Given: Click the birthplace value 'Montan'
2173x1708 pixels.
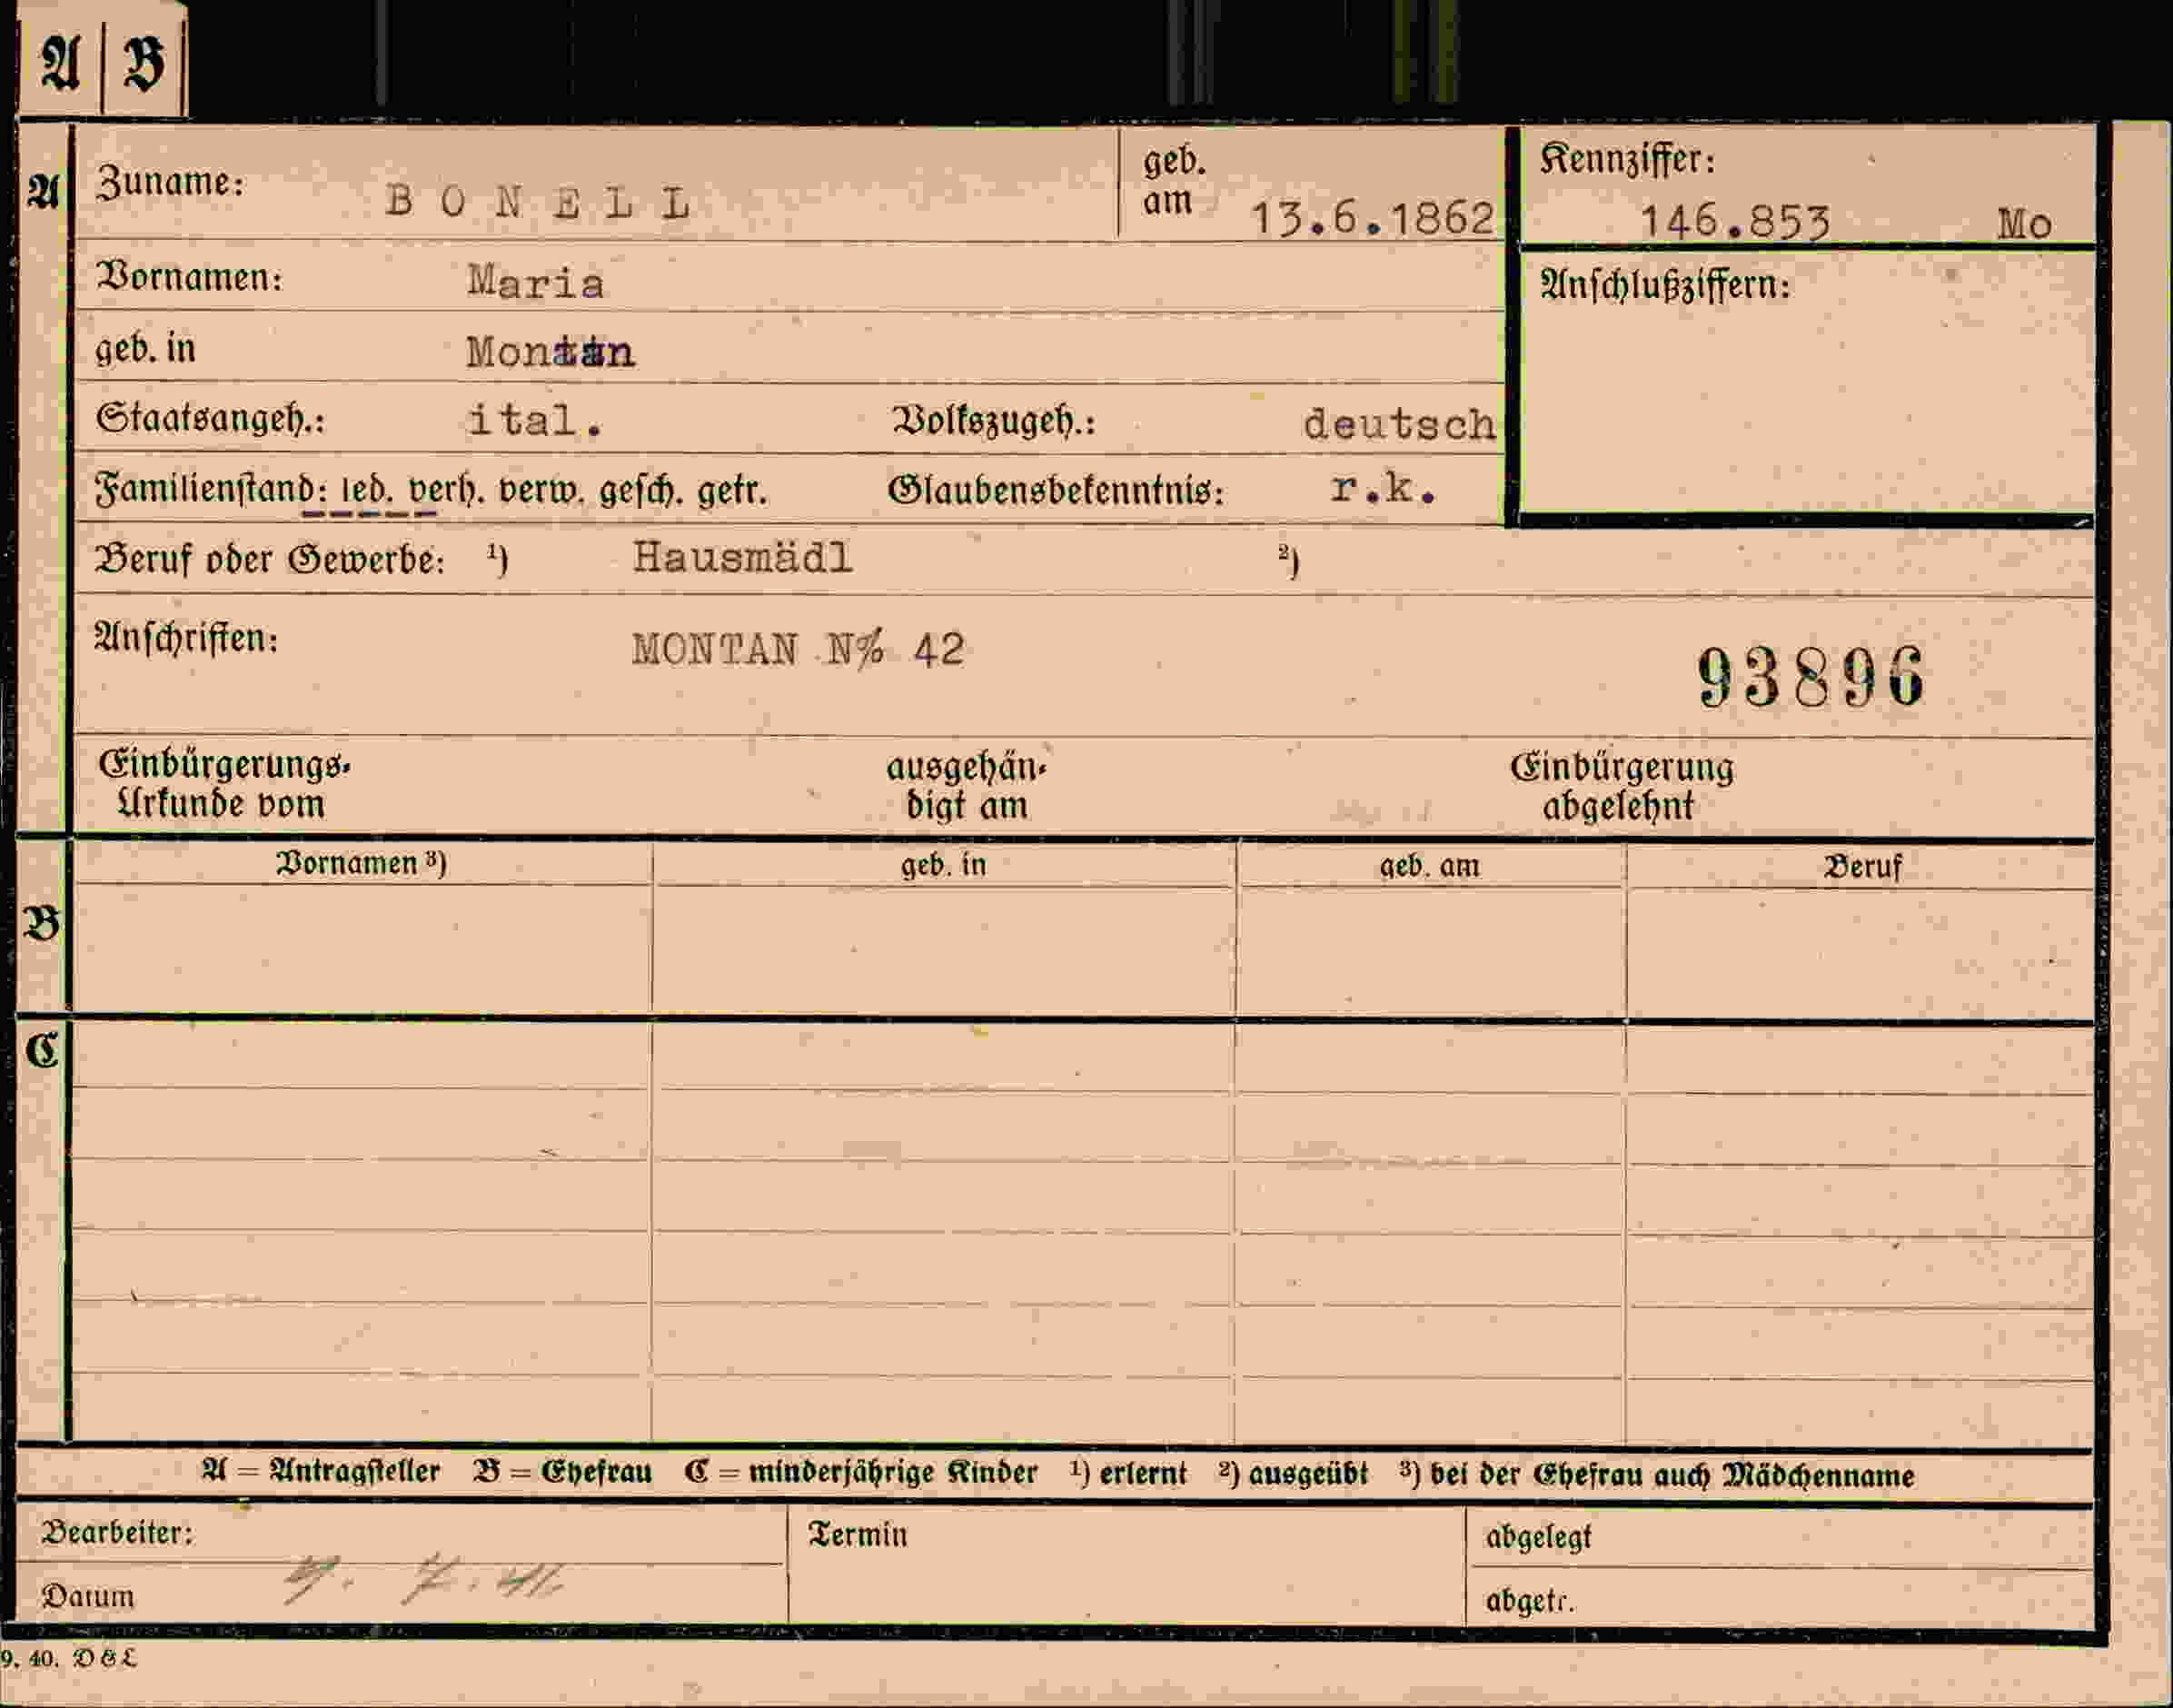Looking at the screenshot, I should pyautogui.click(x=550, y=352).
